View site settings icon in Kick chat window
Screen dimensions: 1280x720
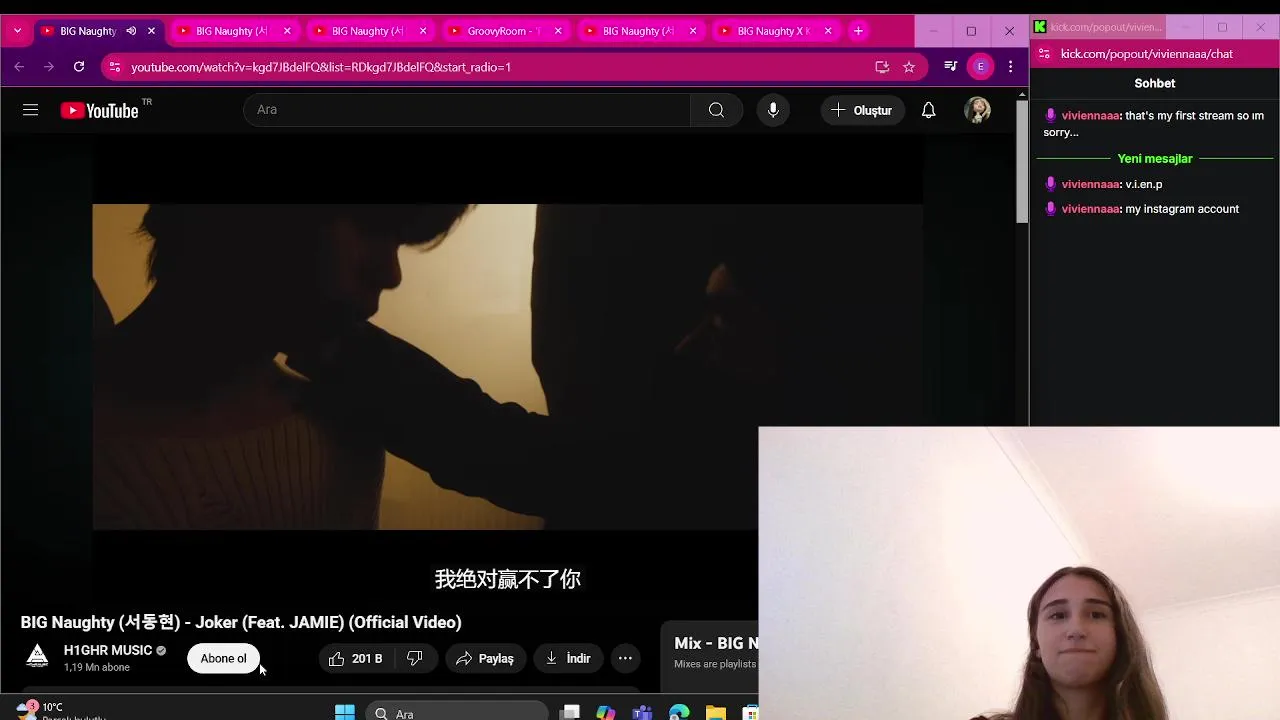[x=1044, y=54]
